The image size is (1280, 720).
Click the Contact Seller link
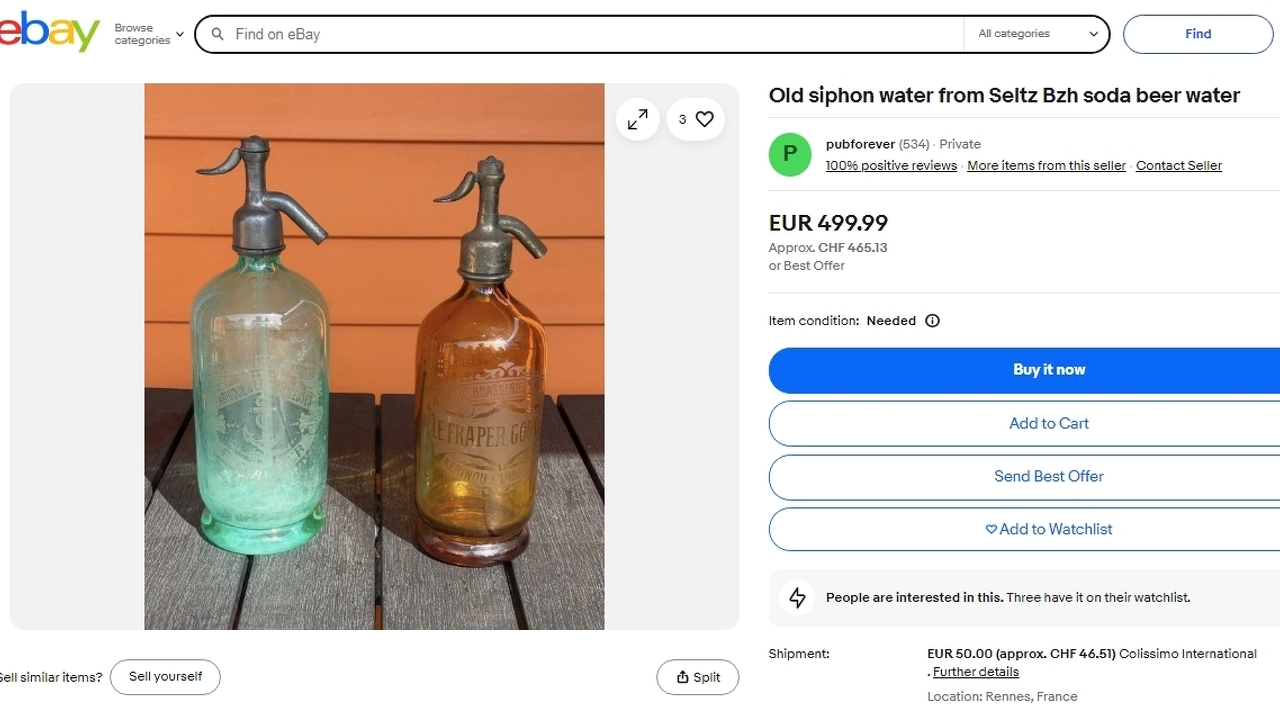point(1178,166)
